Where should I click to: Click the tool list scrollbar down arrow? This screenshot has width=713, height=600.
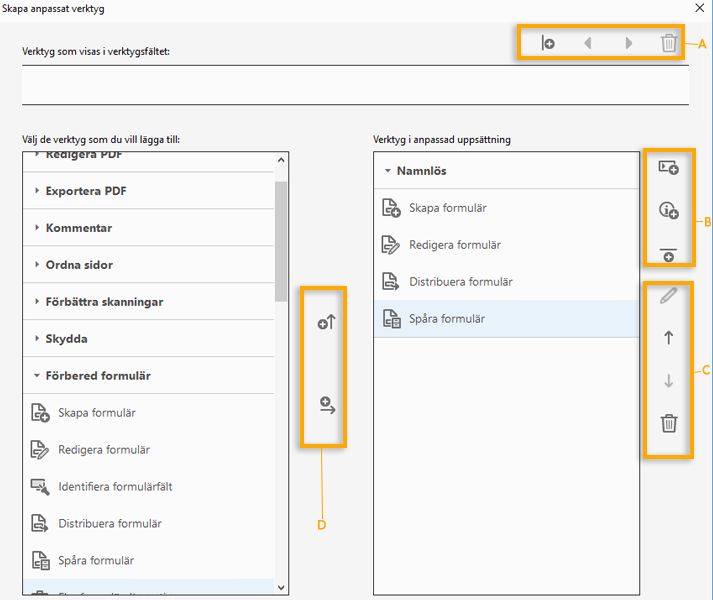coord(281,587)
